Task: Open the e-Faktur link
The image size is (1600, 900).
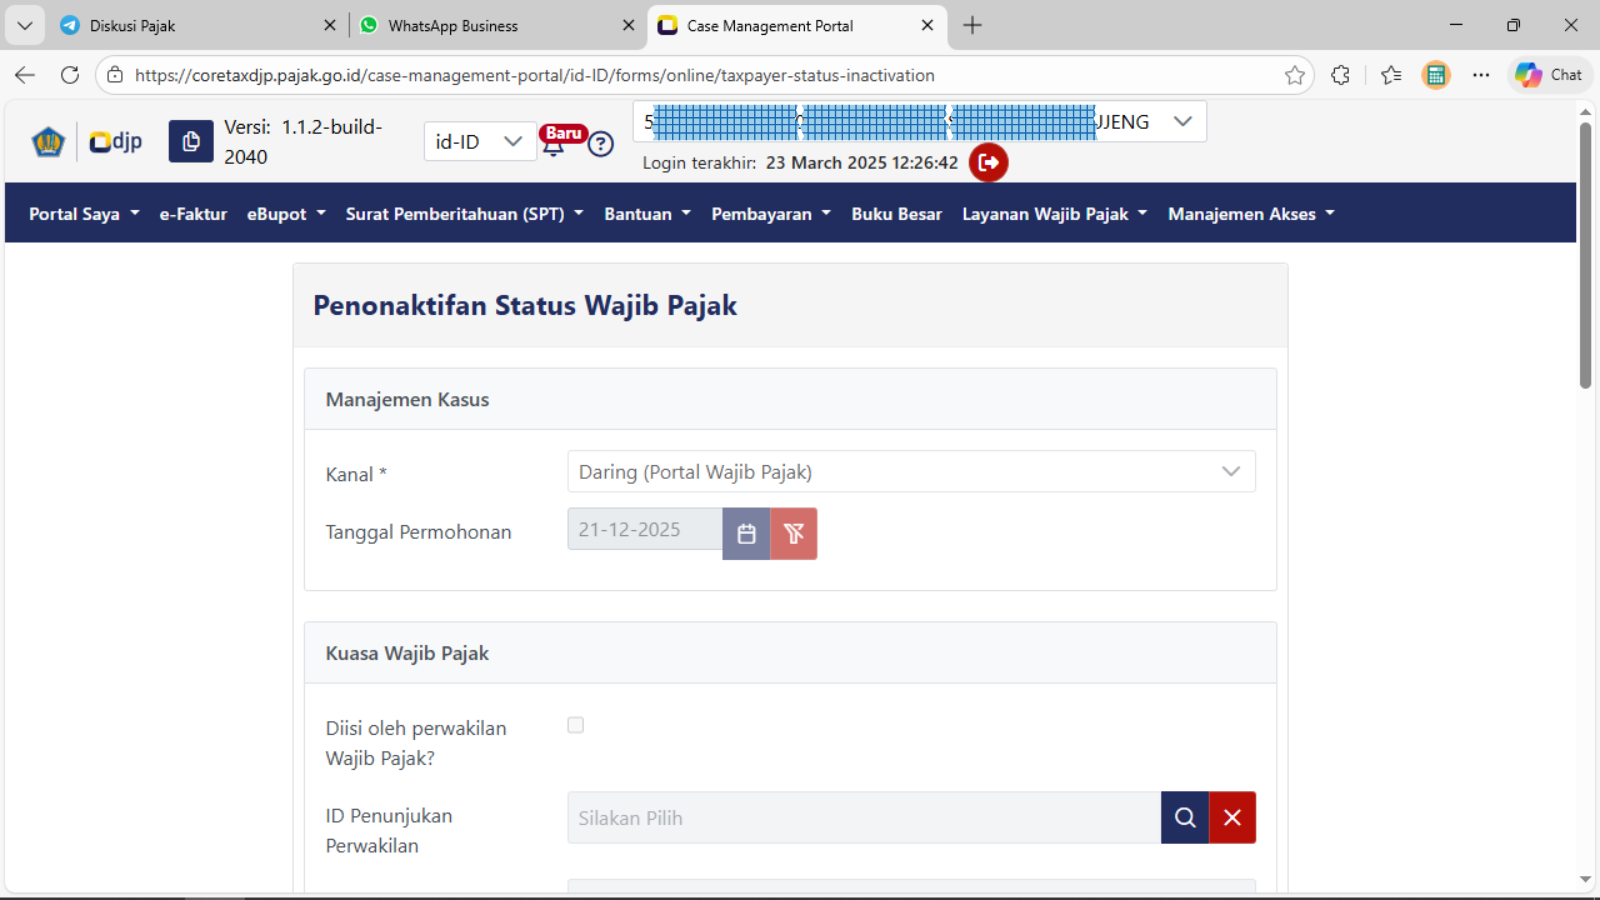Action: pos(193,214)
